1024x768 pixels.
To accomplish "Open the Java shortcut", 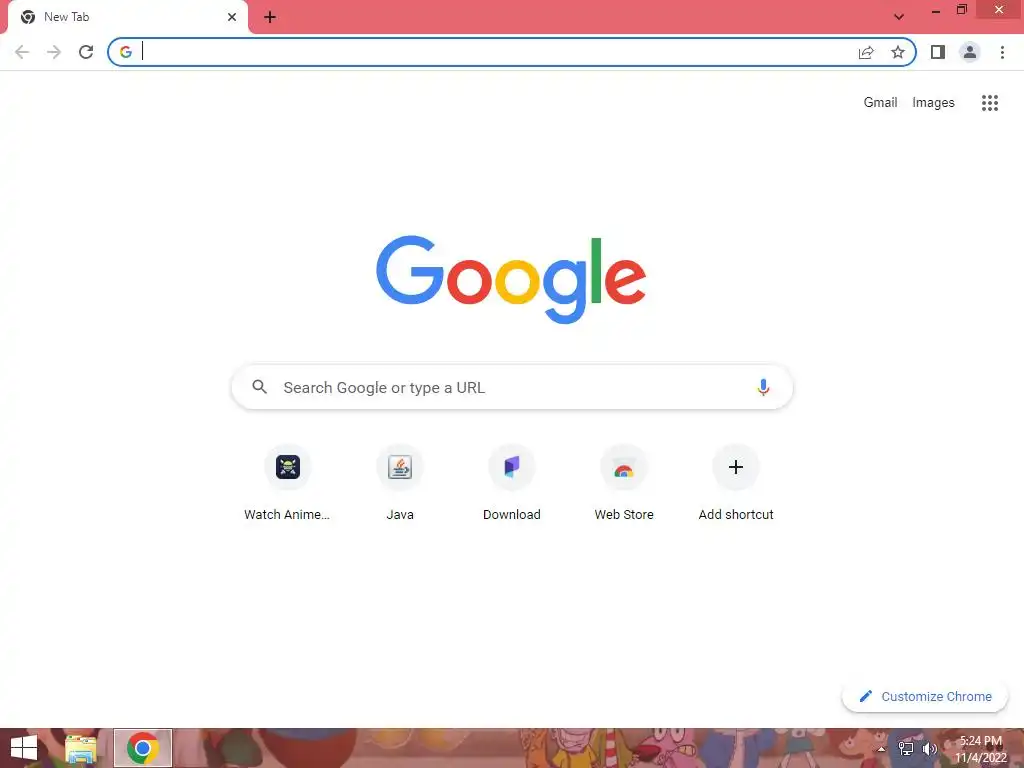I will tap(400, 483).
